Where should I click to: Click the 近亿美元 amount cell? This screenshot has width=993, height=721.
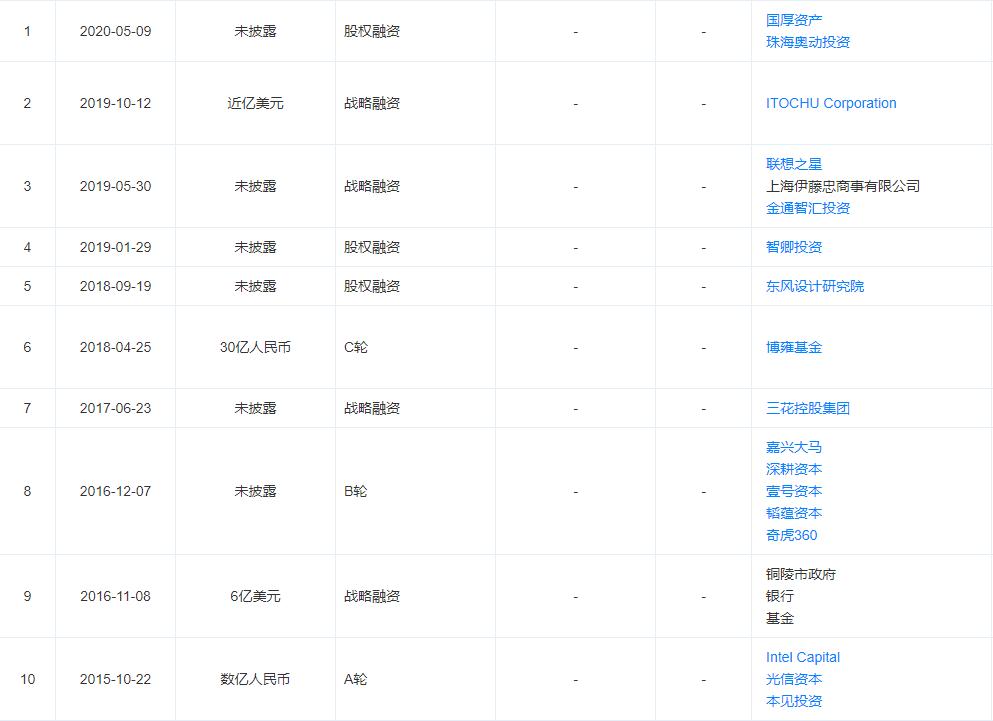[x=255, y=103]
